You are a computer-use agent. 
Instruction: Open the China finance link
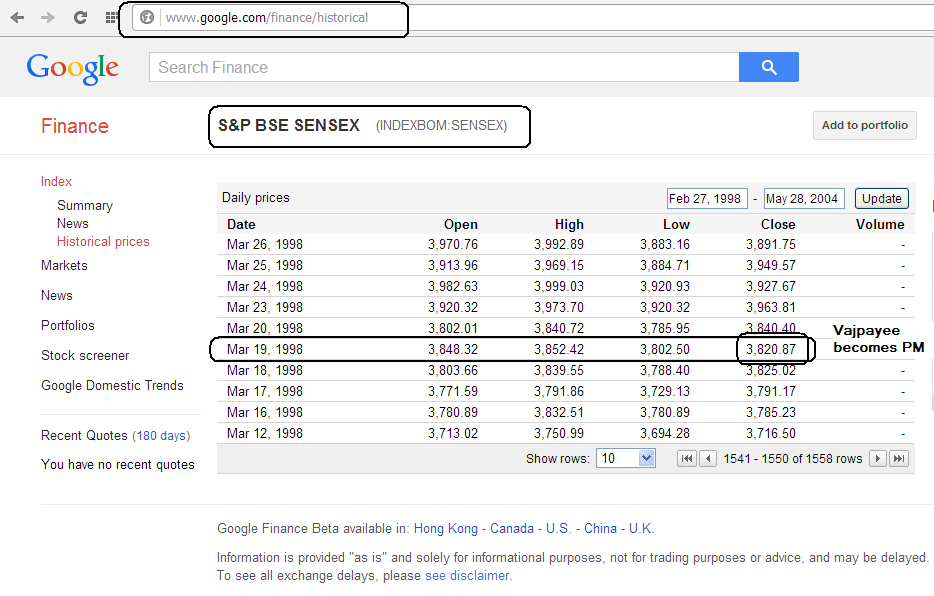click(x=600, y=529)
